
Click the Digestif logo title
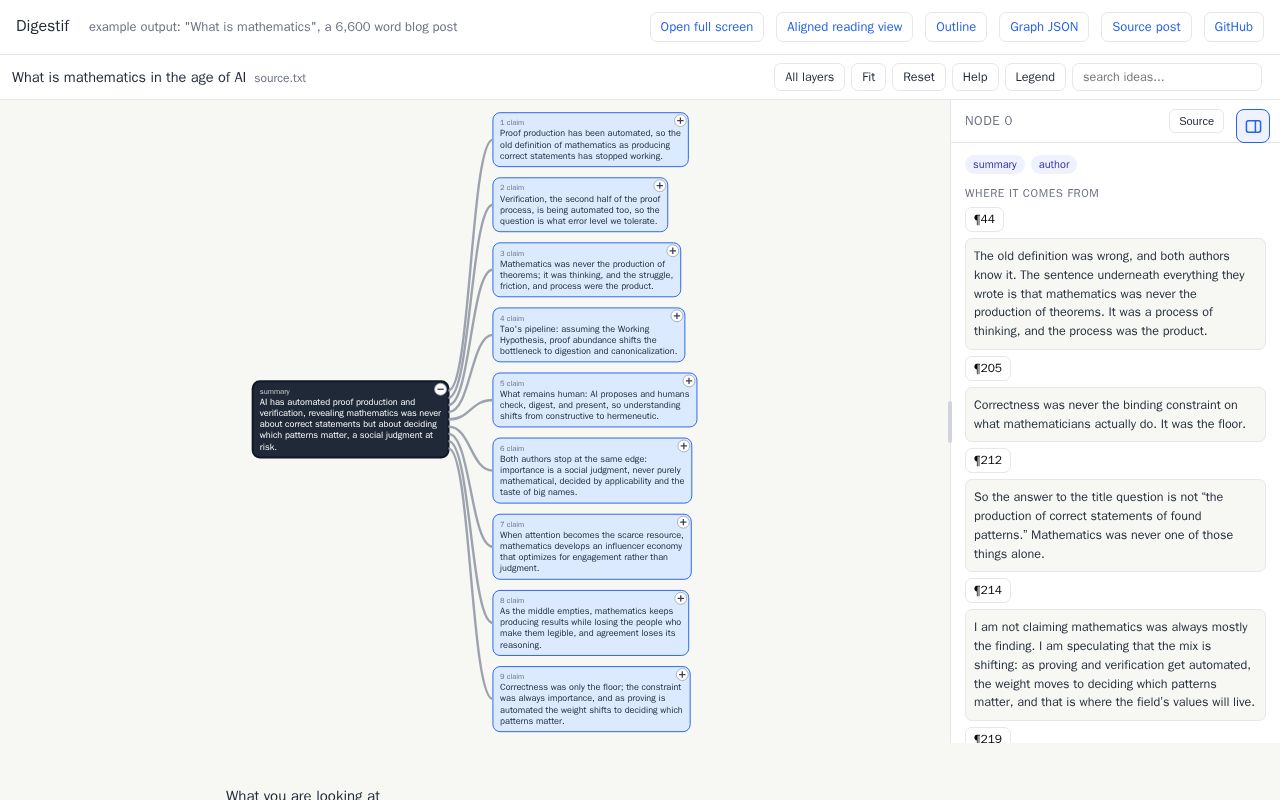(42, 26)
